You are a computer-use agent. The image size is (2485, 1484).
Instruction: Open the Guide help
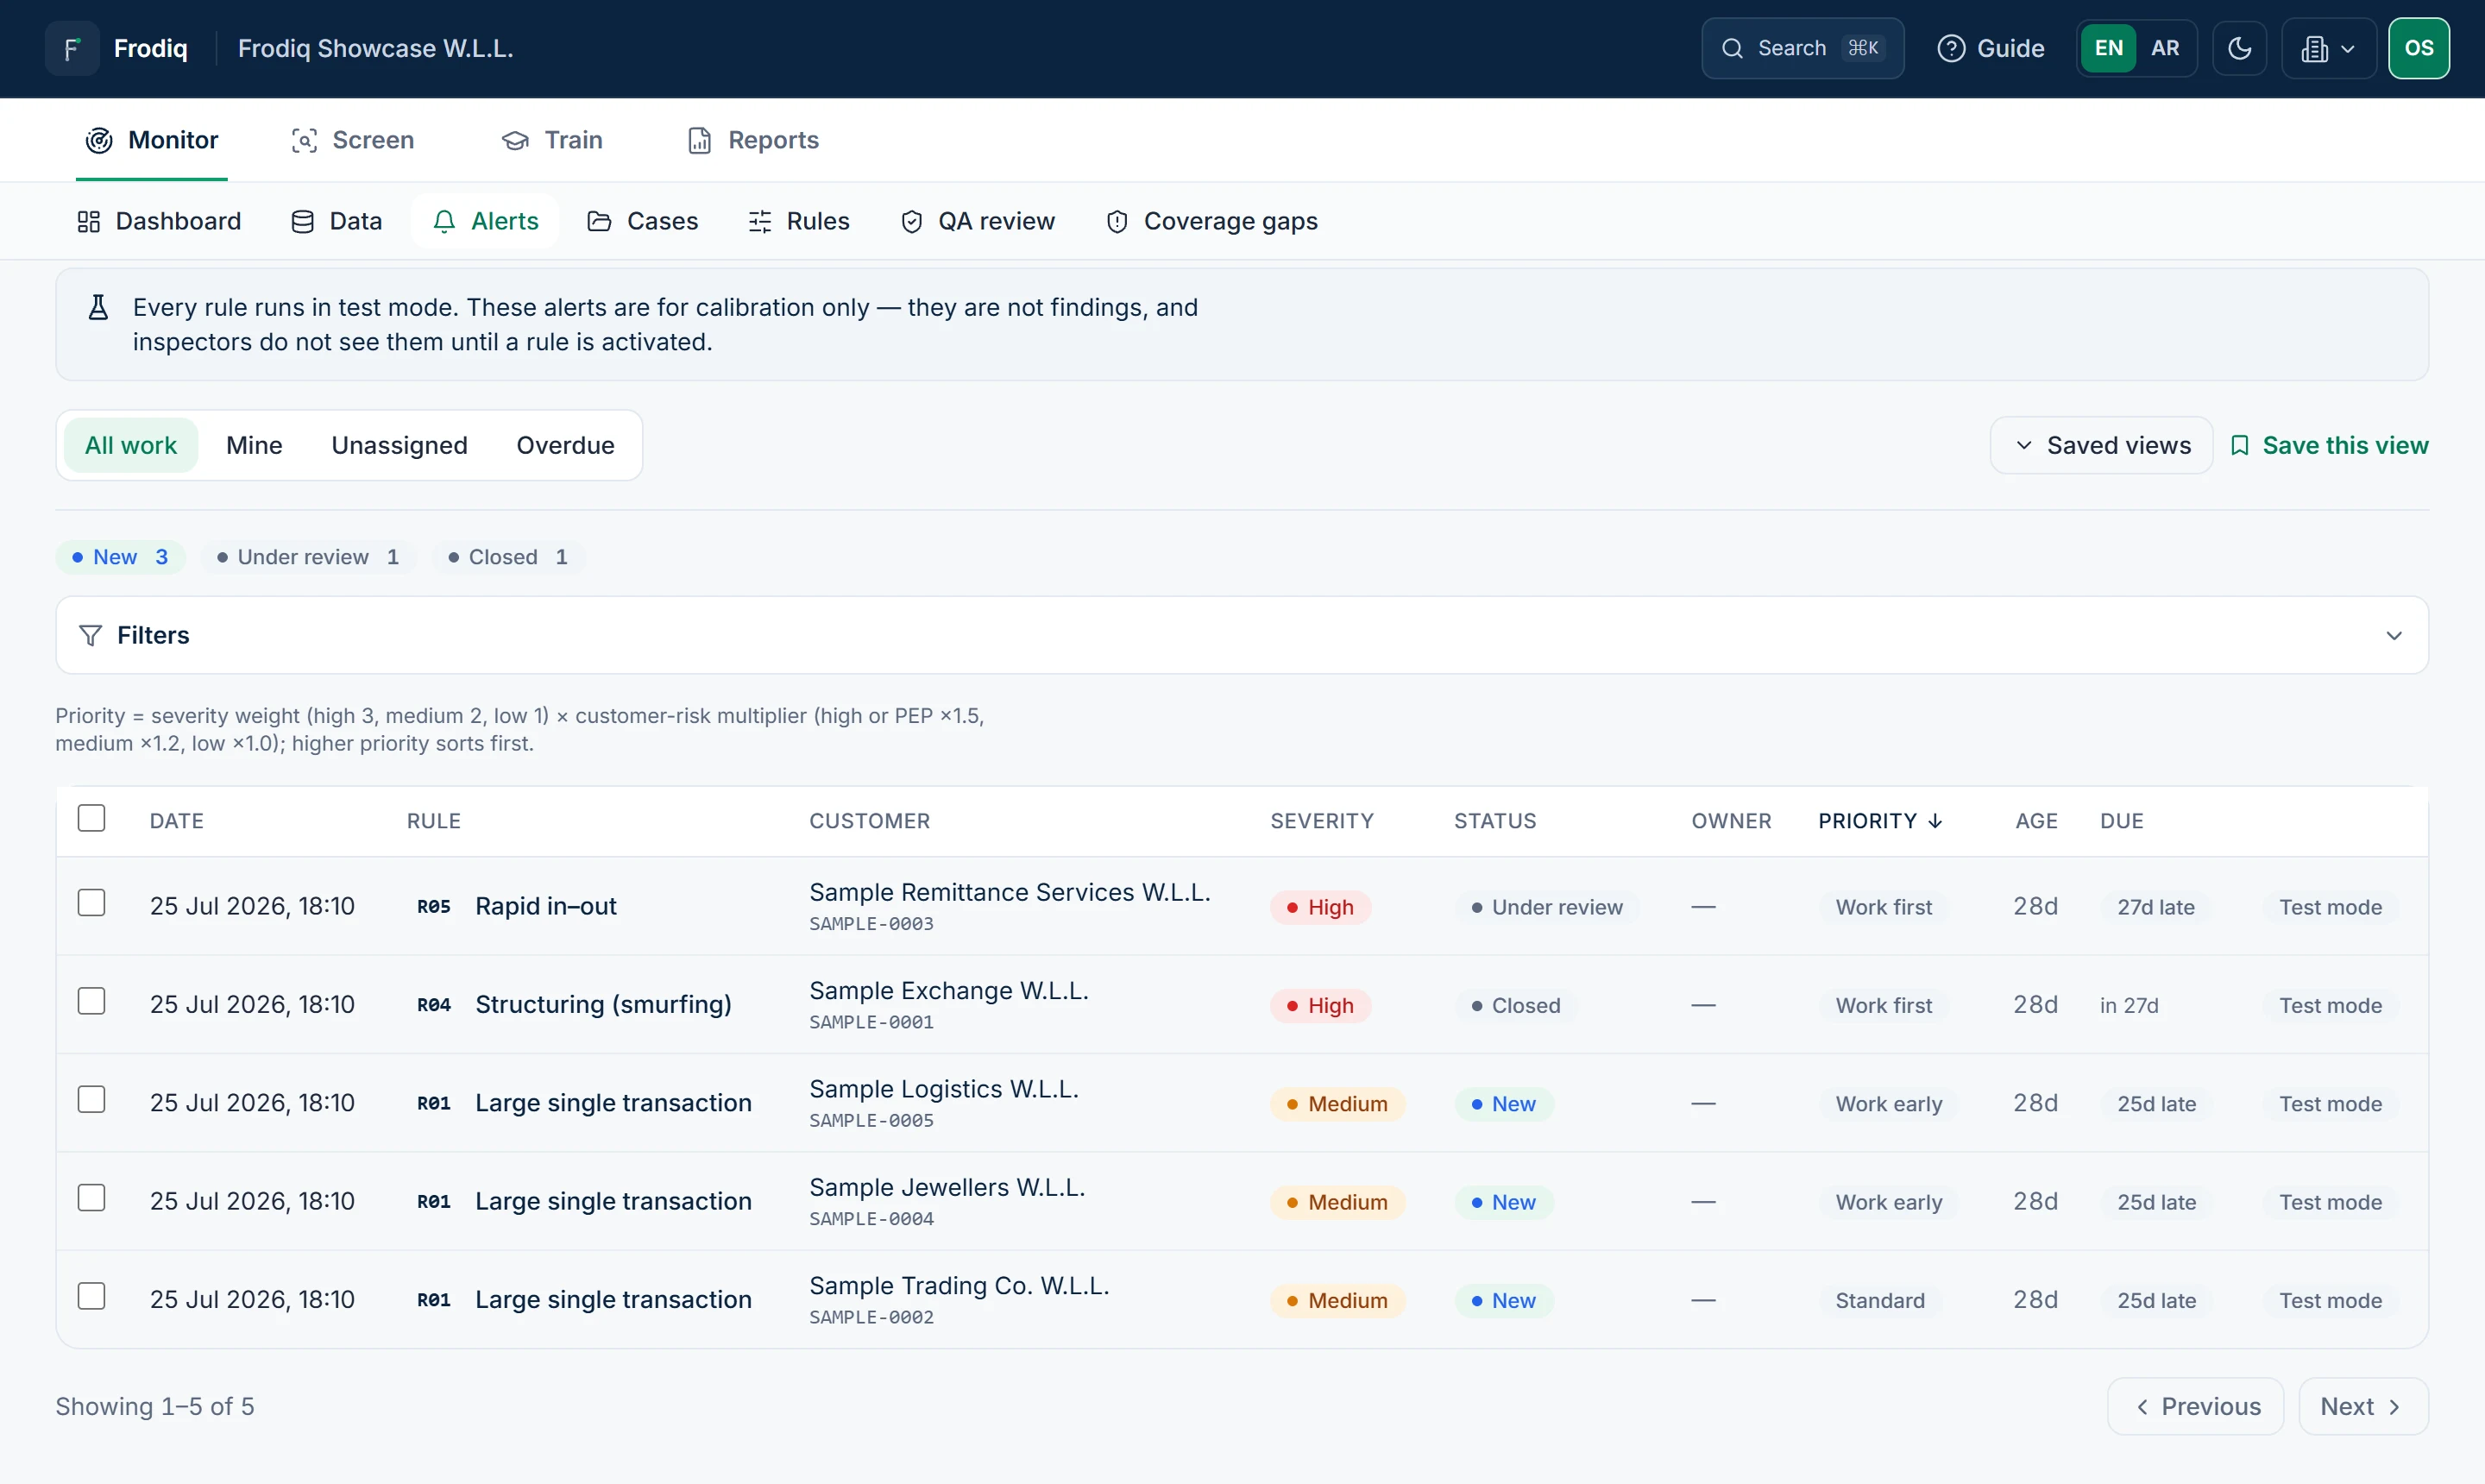pyautogui.click(x=1990, y=48)
